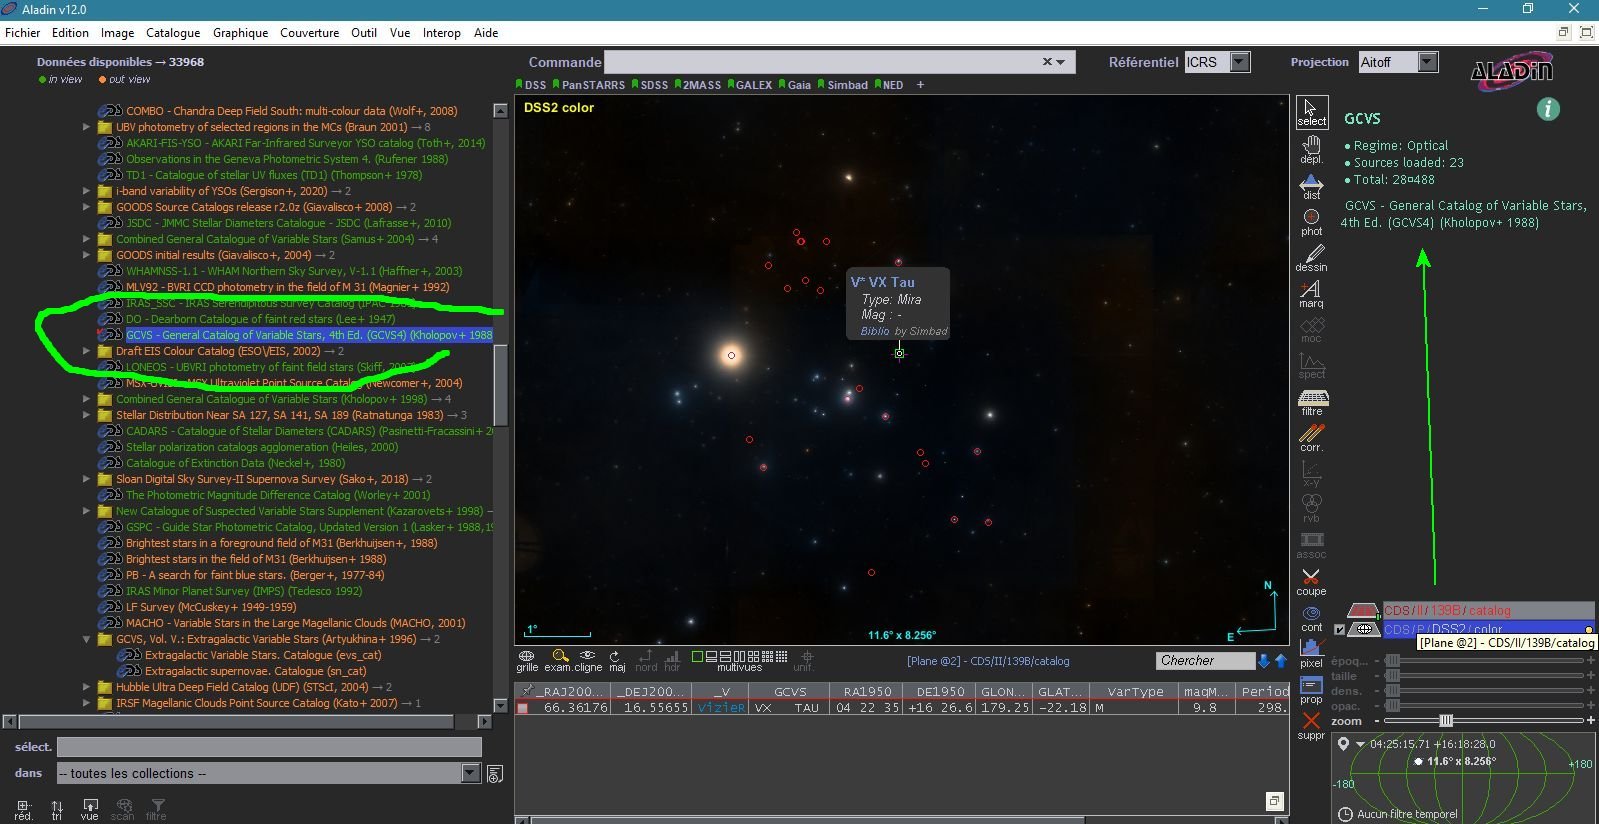Viewport: 1599px width, 824px height.
Task: Click the VizieR link in table row
Action: pos(721,708)
